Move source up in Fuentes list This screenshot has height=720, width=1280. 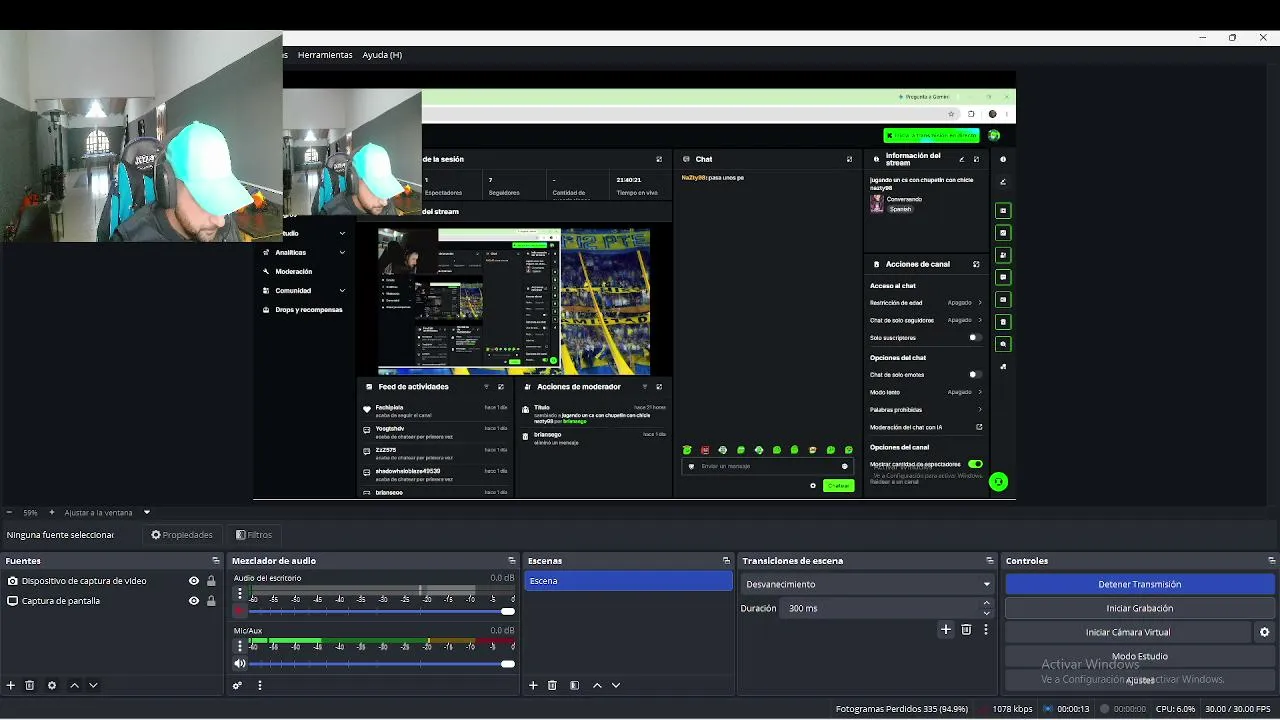74,685
